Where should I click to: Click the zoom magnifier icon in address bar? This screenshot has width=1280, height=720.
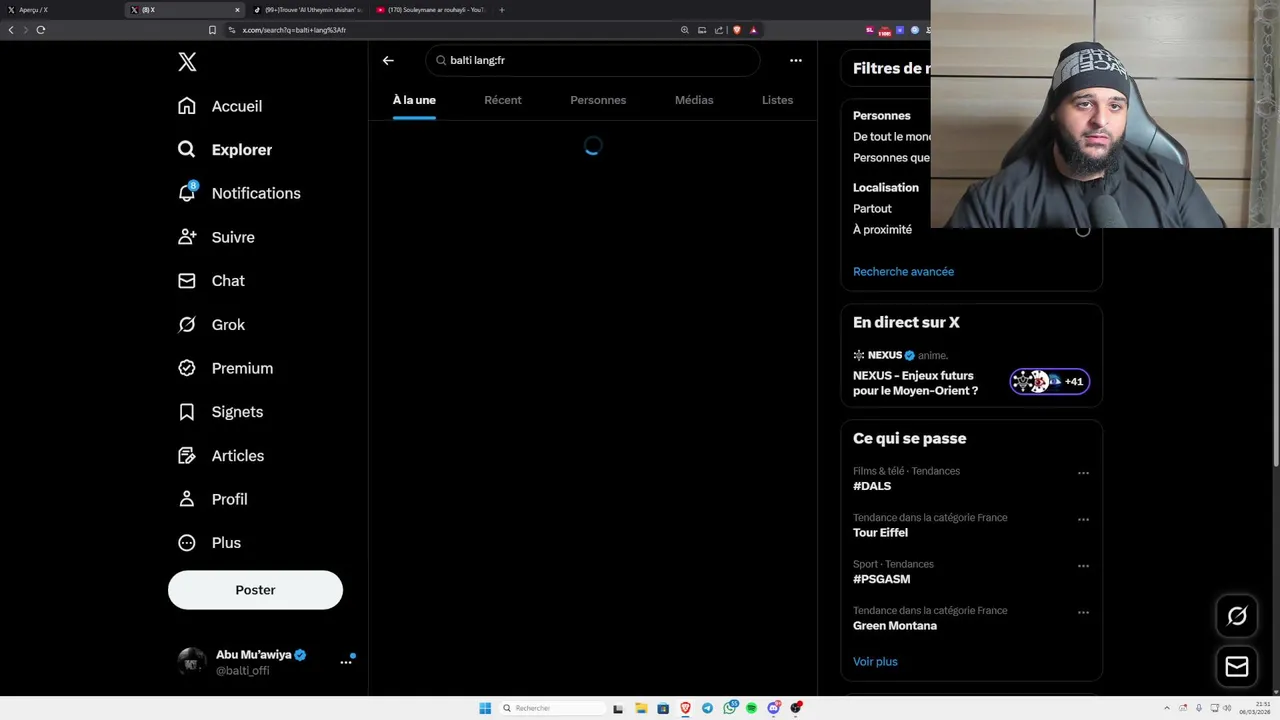coord(685,30)
